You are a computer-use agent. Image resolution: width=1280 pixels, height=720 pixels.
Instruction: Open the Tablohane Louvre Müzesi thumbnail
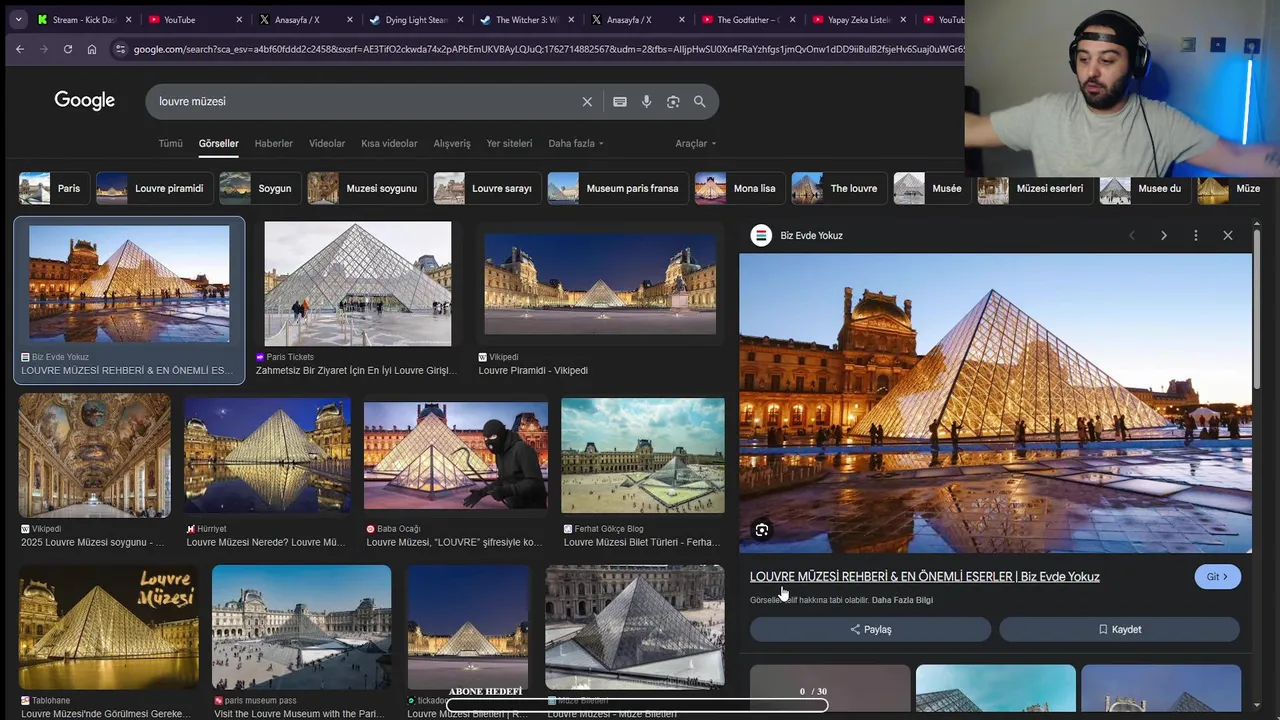tap(108, 628)
